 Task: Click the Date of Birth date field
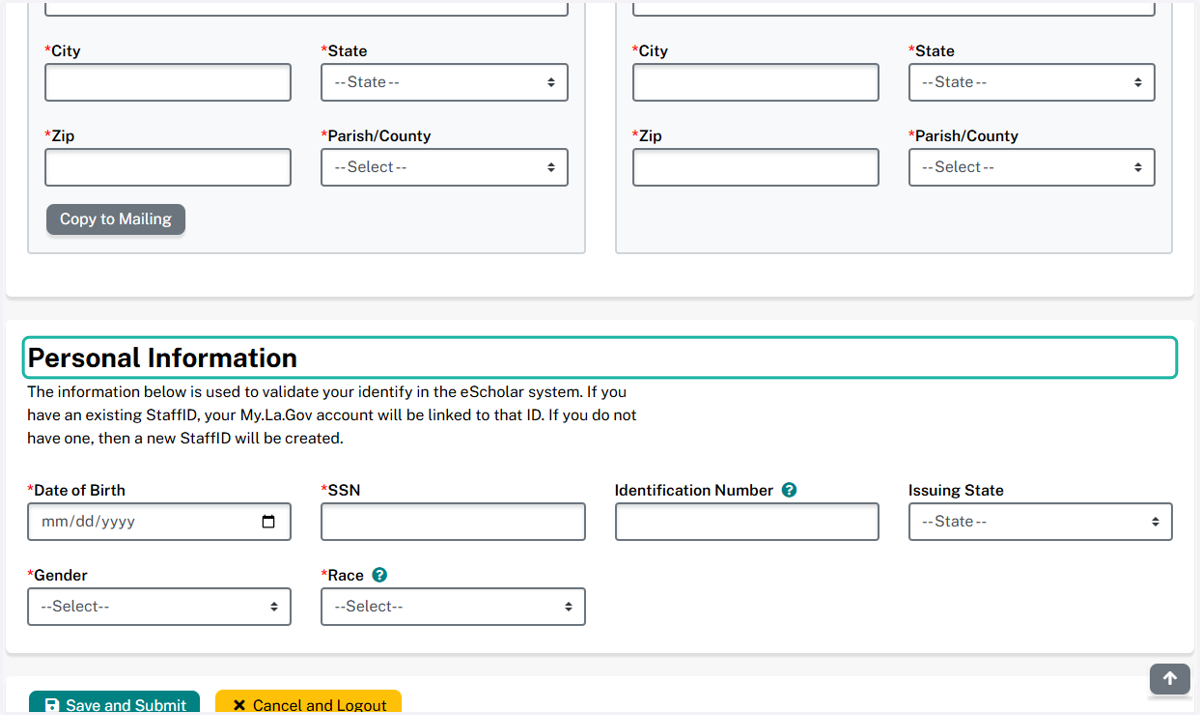(159, 522)
